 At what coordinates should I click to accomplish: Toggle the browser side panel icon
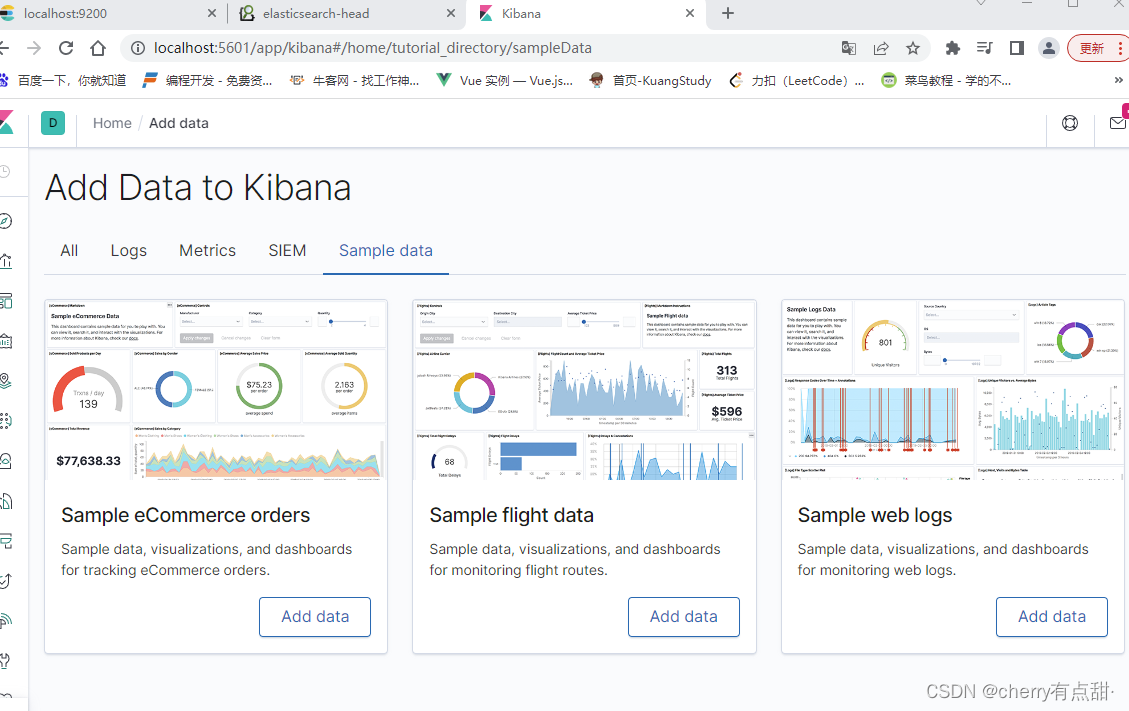[1017, 48]
